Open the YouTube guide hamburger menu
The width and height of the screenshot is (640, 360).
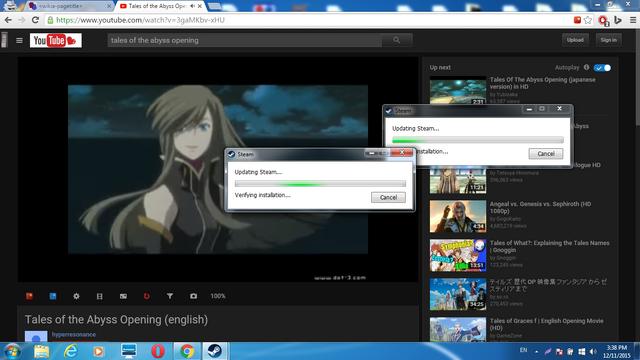coord(19,40)
